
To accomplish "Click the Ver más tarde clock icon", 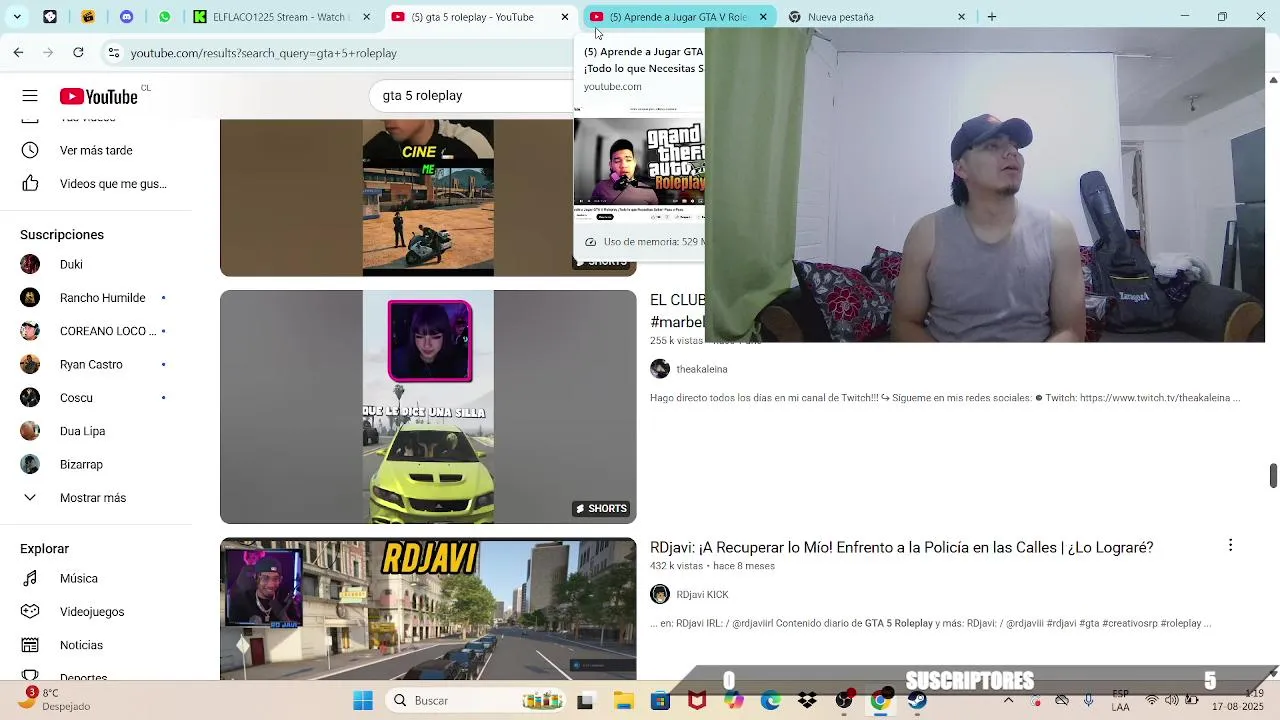I will tap(30, 150).
